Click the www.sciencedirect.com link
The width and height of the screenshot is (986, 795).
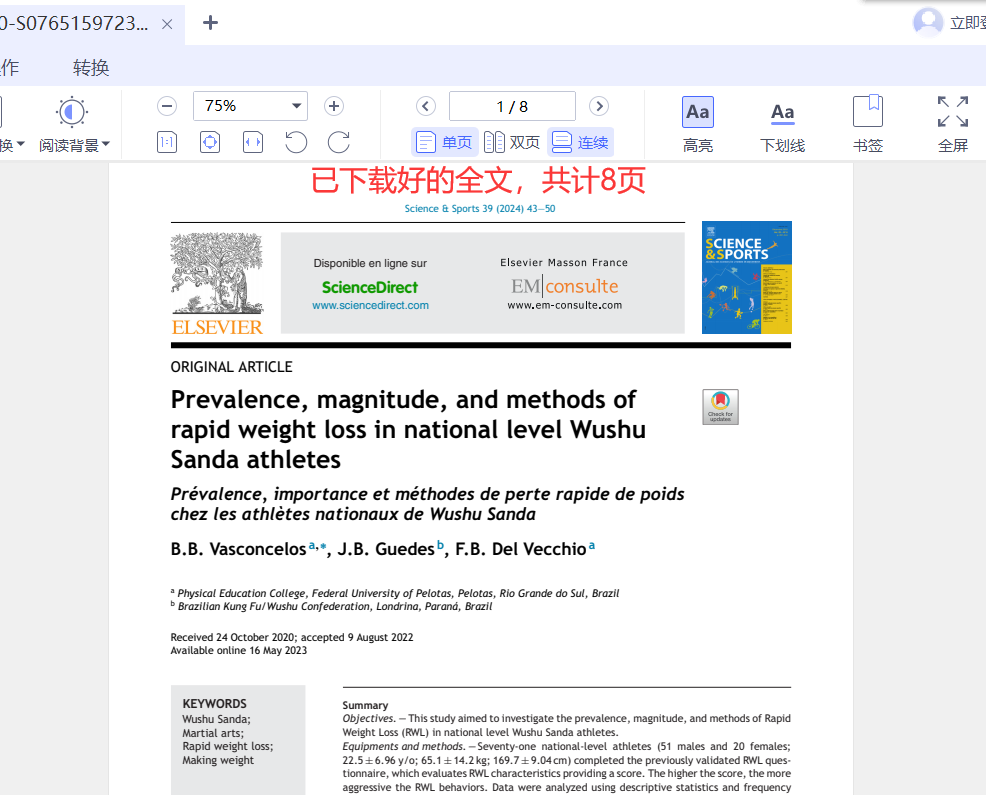[370, 305]
